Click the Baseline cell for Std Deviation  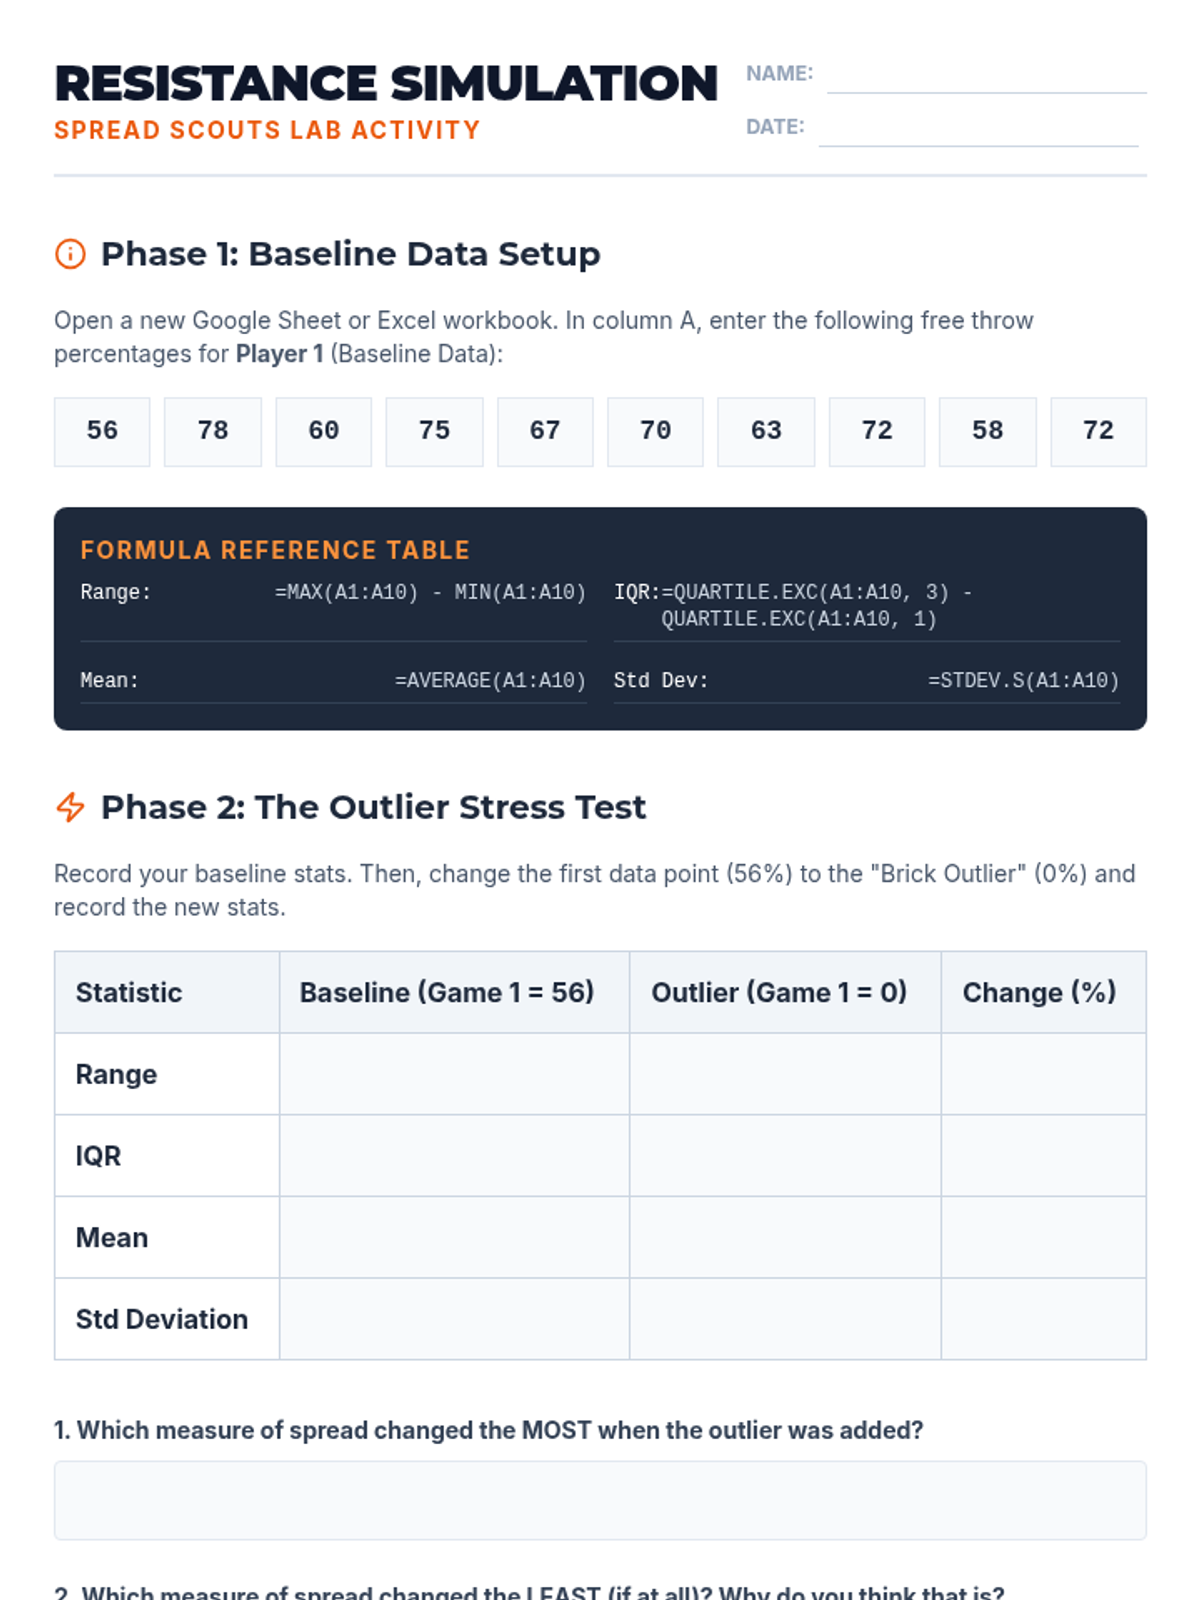coord(454,1319)
